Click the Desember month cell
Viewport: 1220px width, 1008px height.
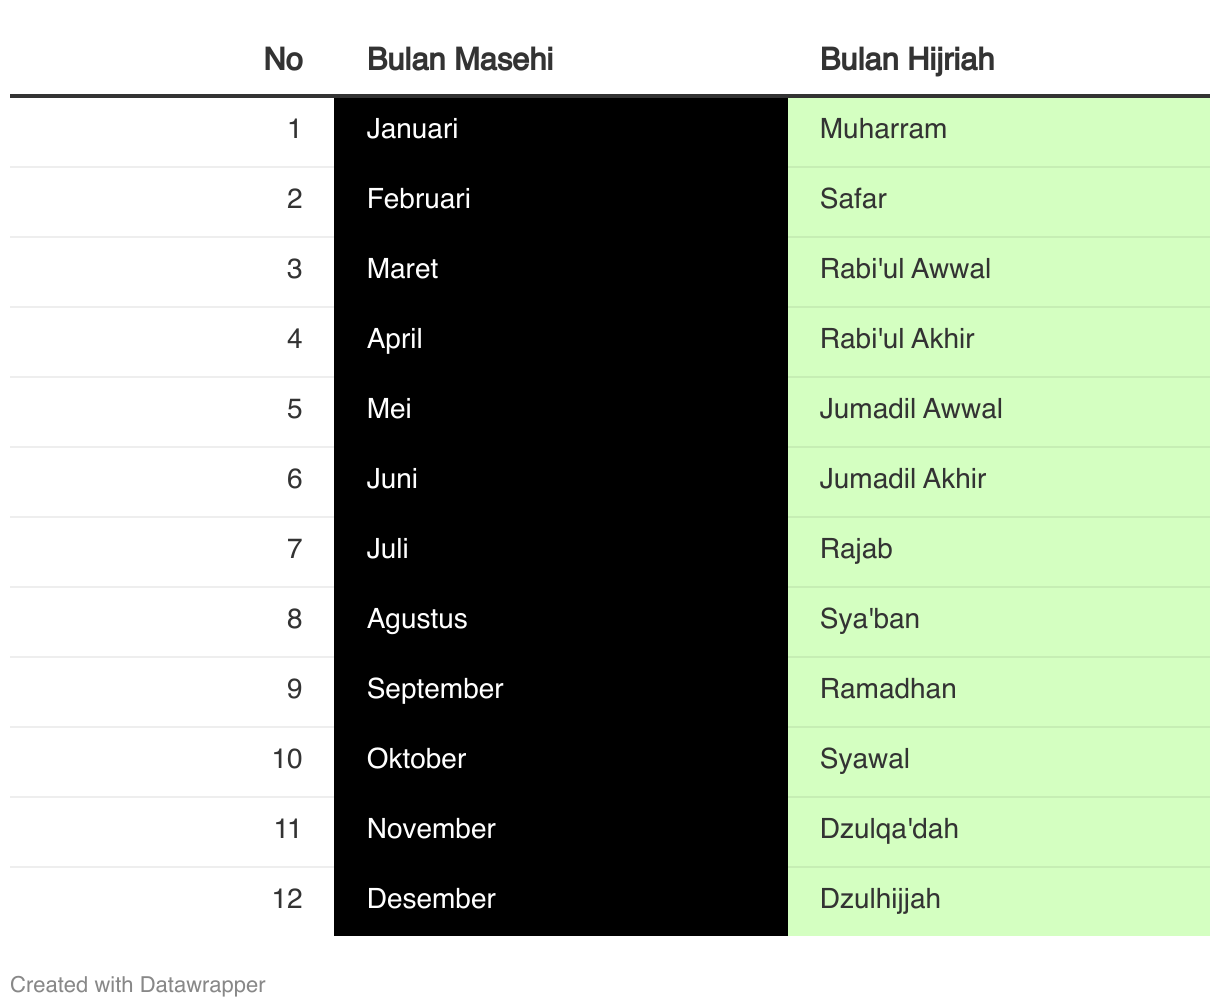coord(431,899)
